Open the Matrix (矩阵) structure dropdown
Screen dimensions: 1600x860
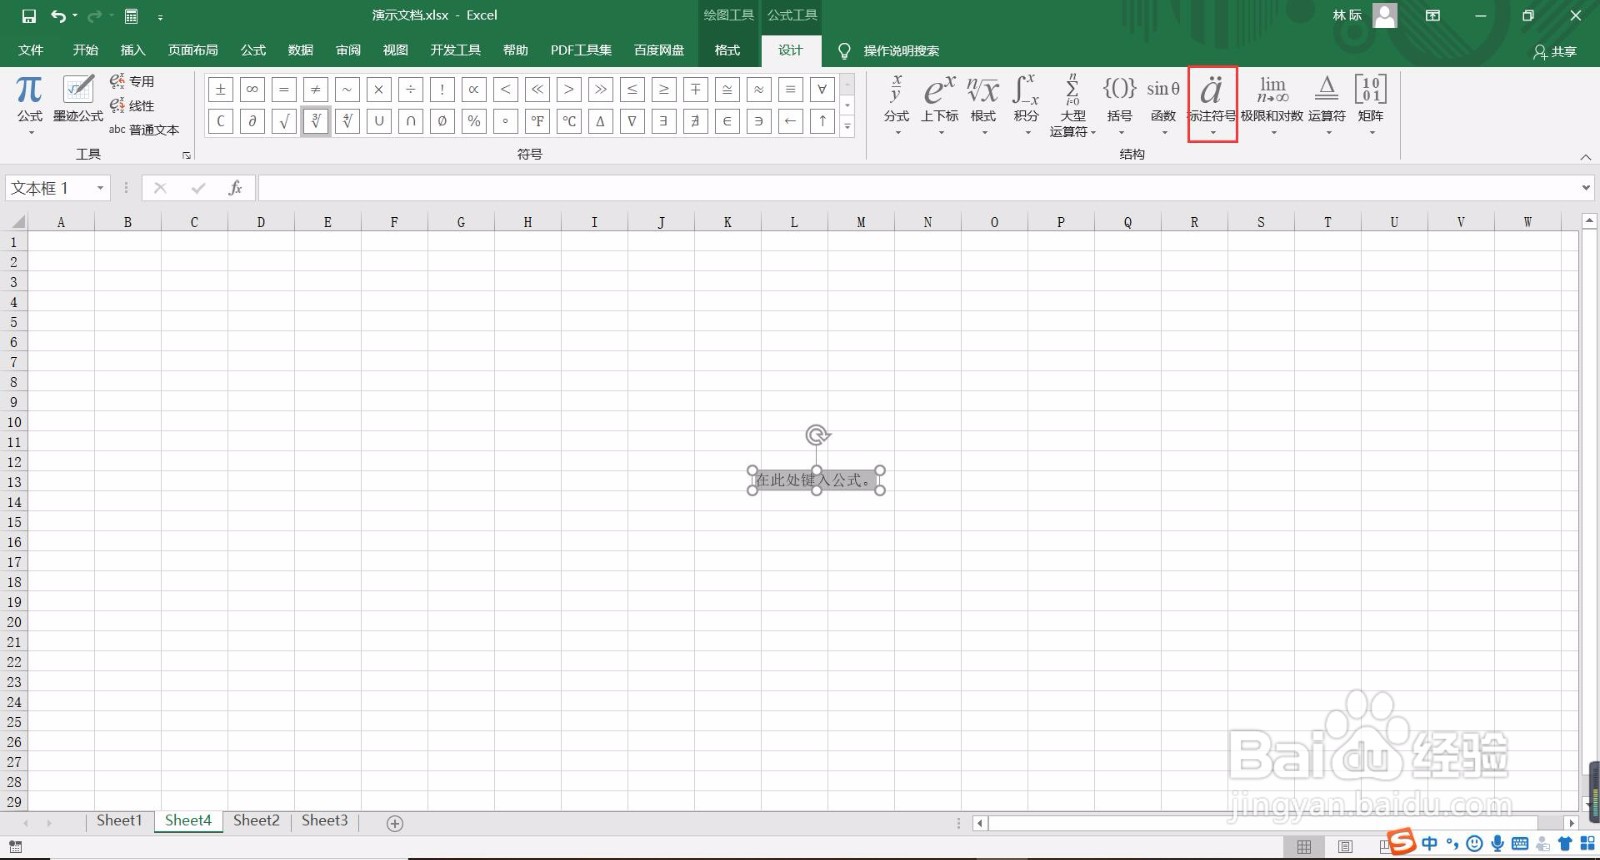pos(1371,105)
